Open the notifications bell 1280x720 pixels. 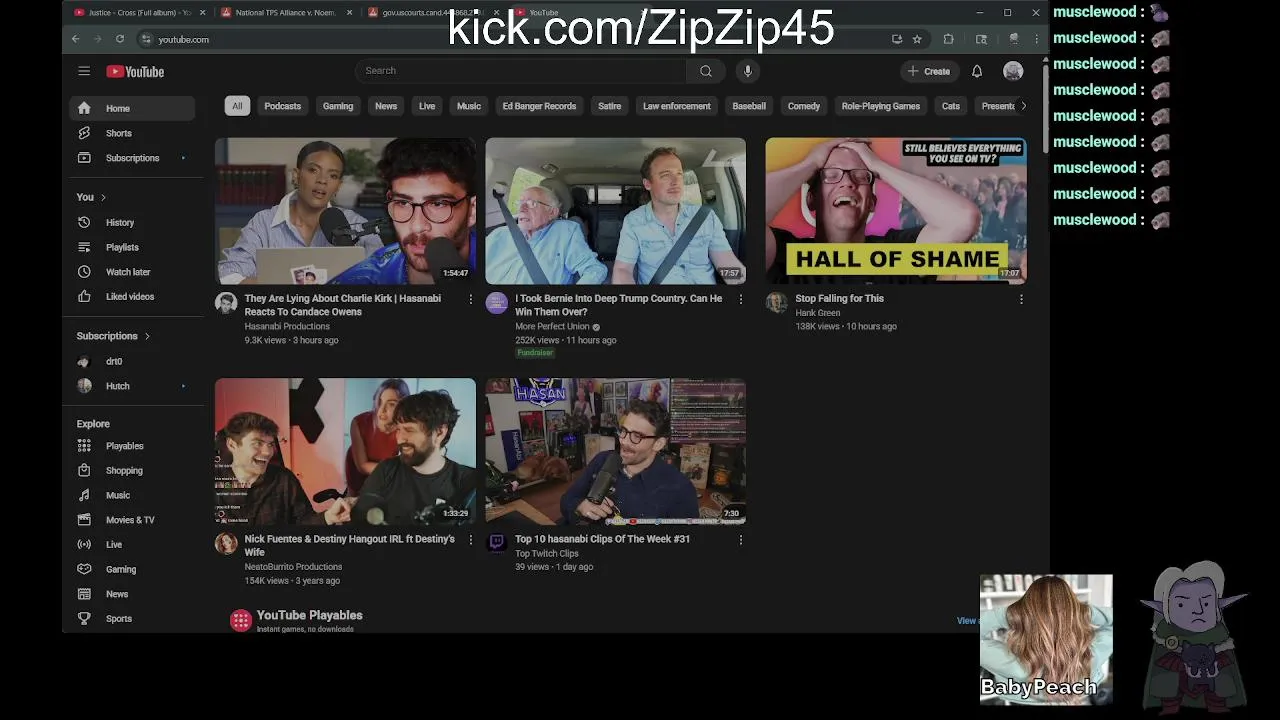click(977, 71)
